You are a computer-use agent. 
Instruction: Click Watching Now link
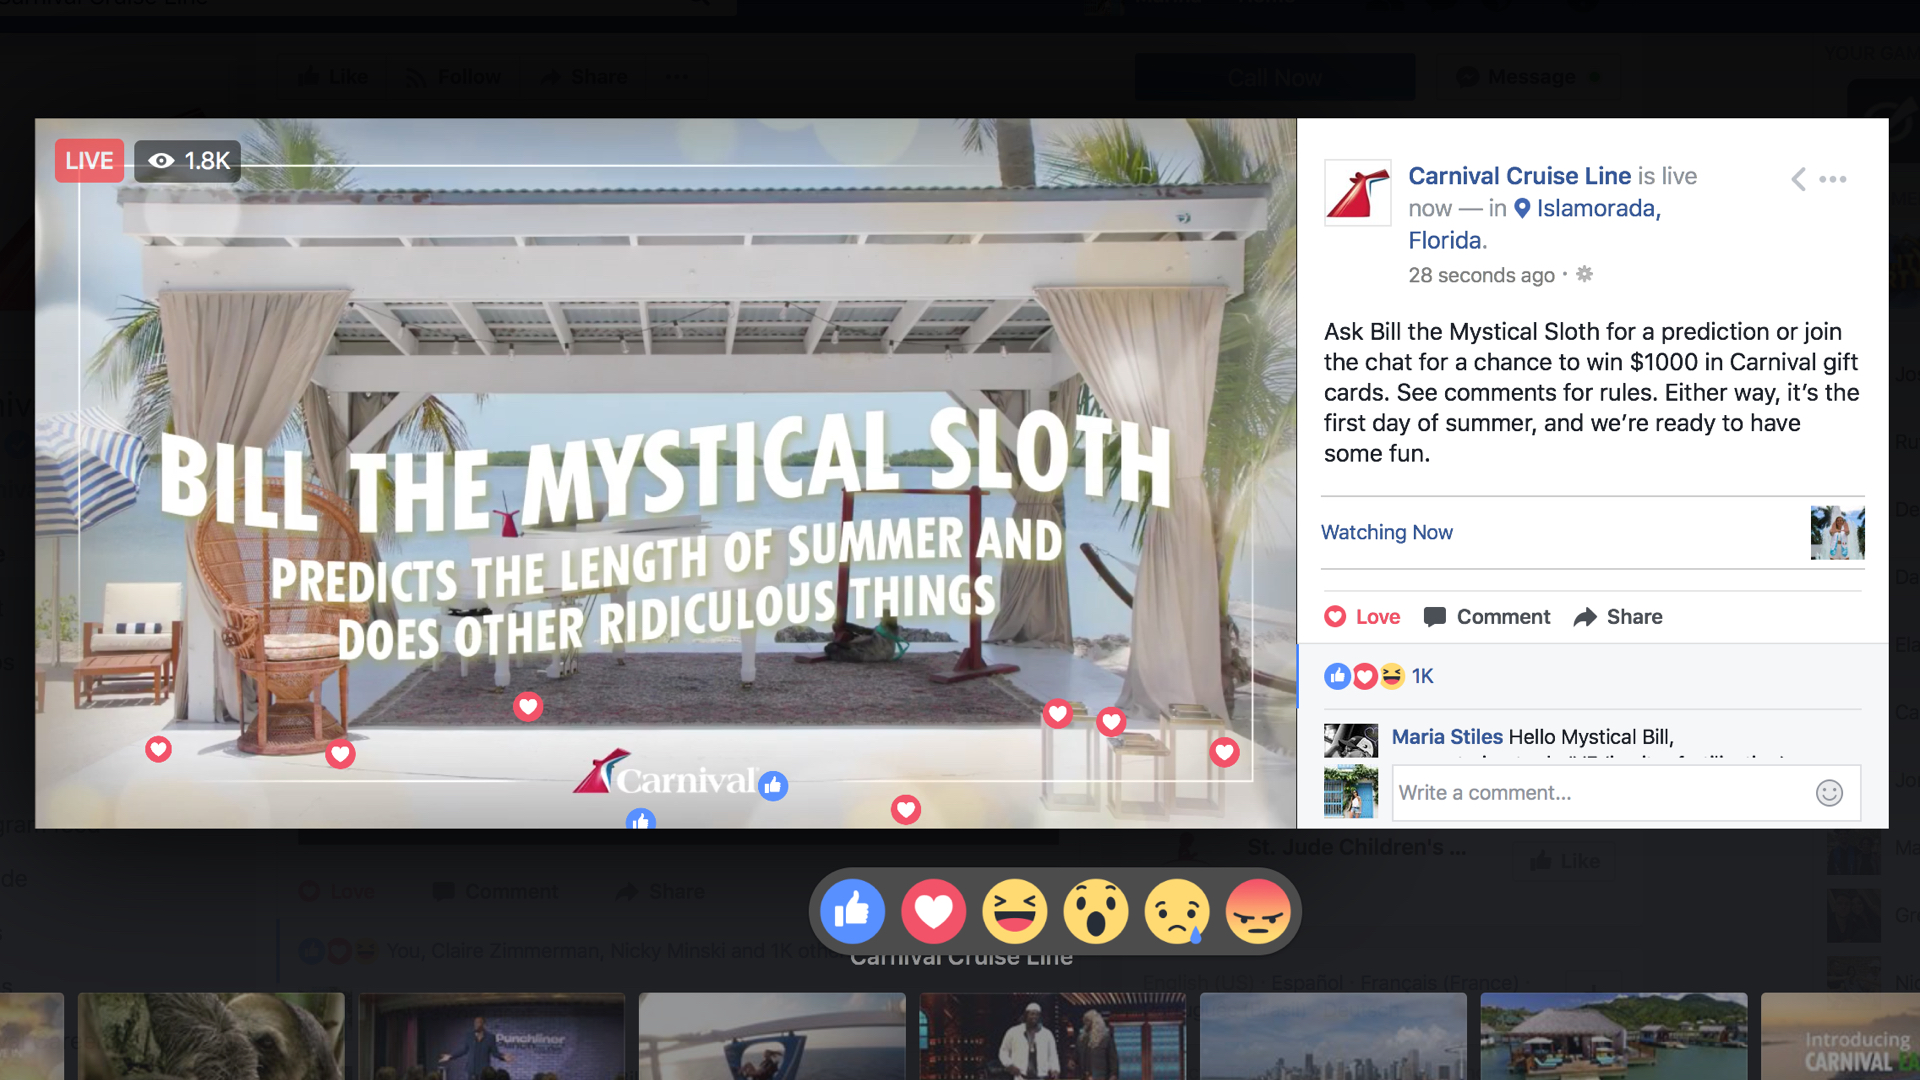(1387, 533)
